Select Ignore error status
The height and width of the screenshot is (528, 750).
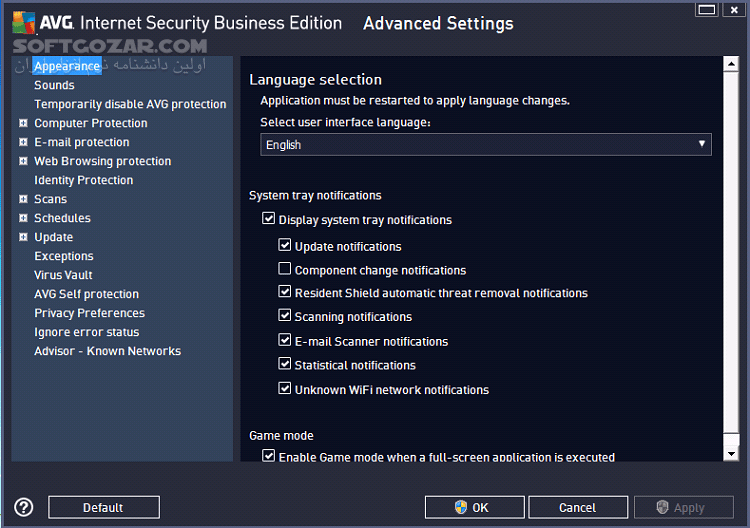(87, 332)
